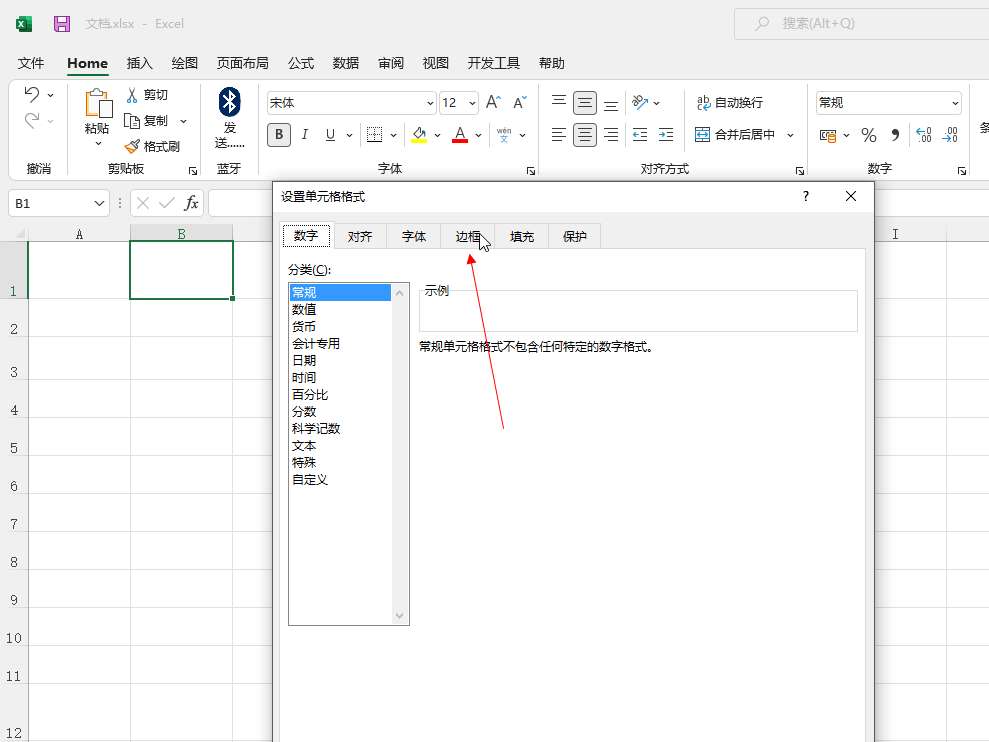The image size is (989, 742).
Task: Click Wrap Text (自动换行)
Action: [730, 102]
